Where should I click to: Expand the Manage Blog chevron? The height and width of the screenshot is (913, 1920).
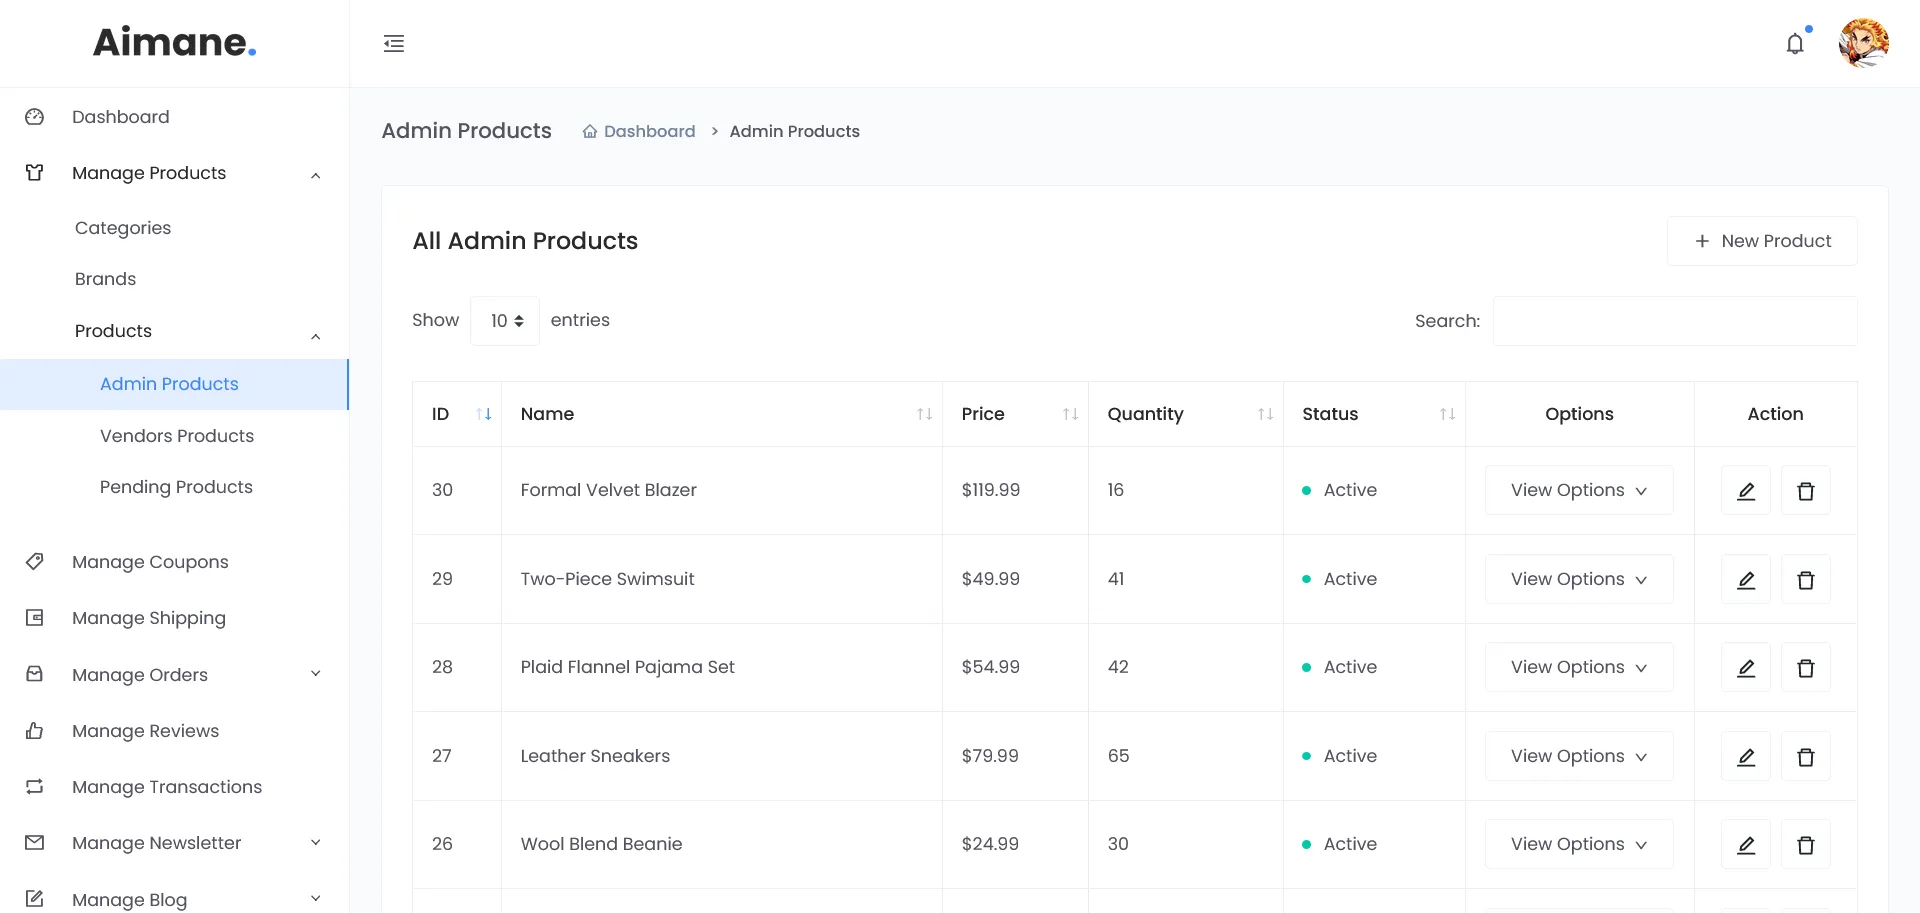316,899
